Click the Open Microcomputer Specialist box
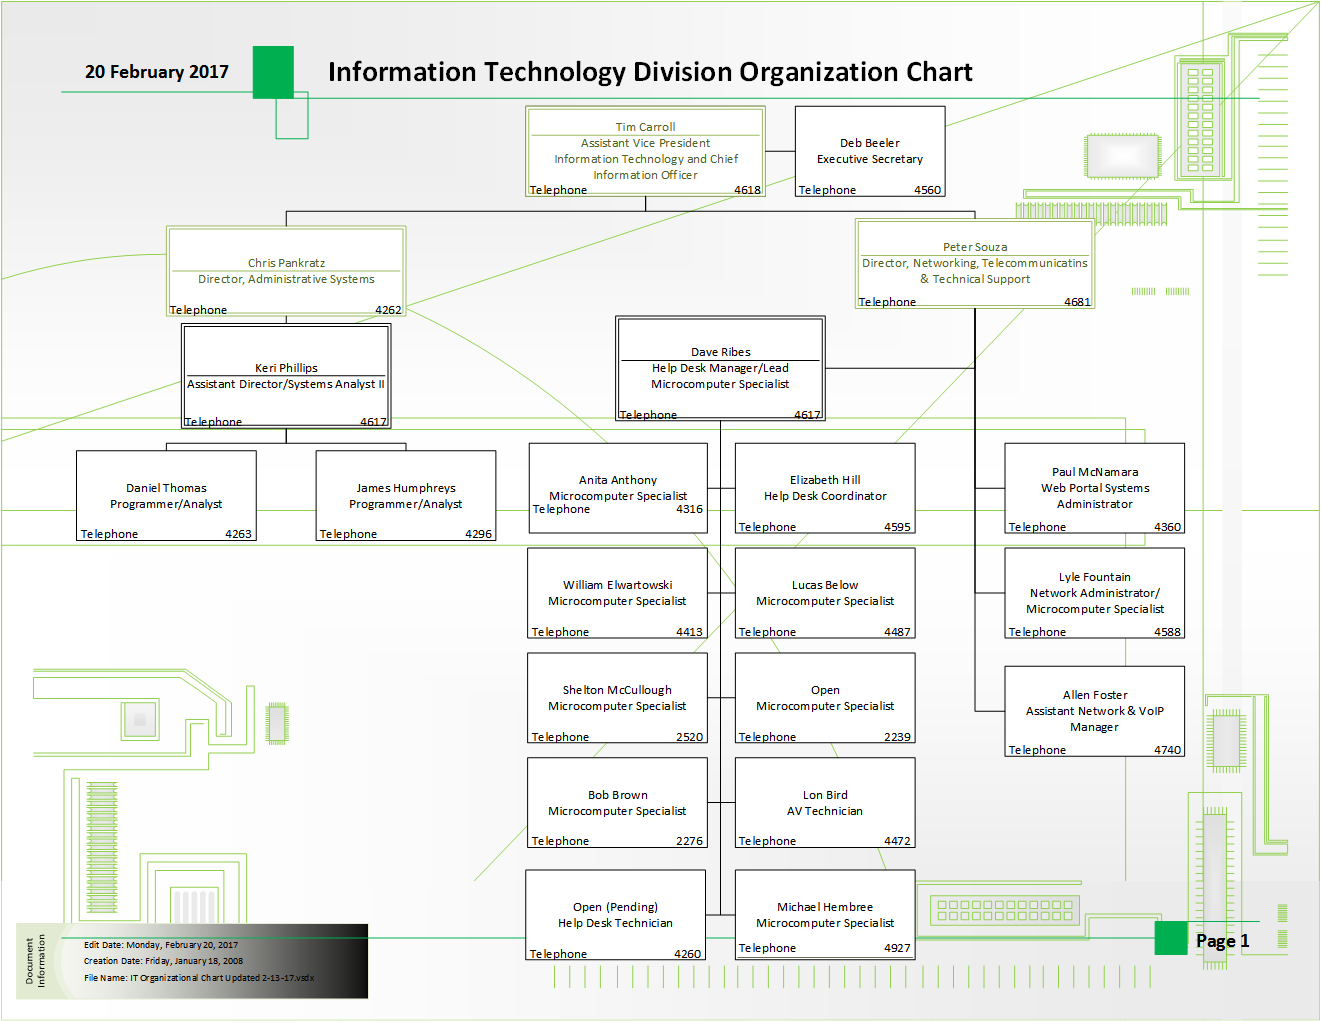Viewport: 1321px width, 1021px height. 824,698
